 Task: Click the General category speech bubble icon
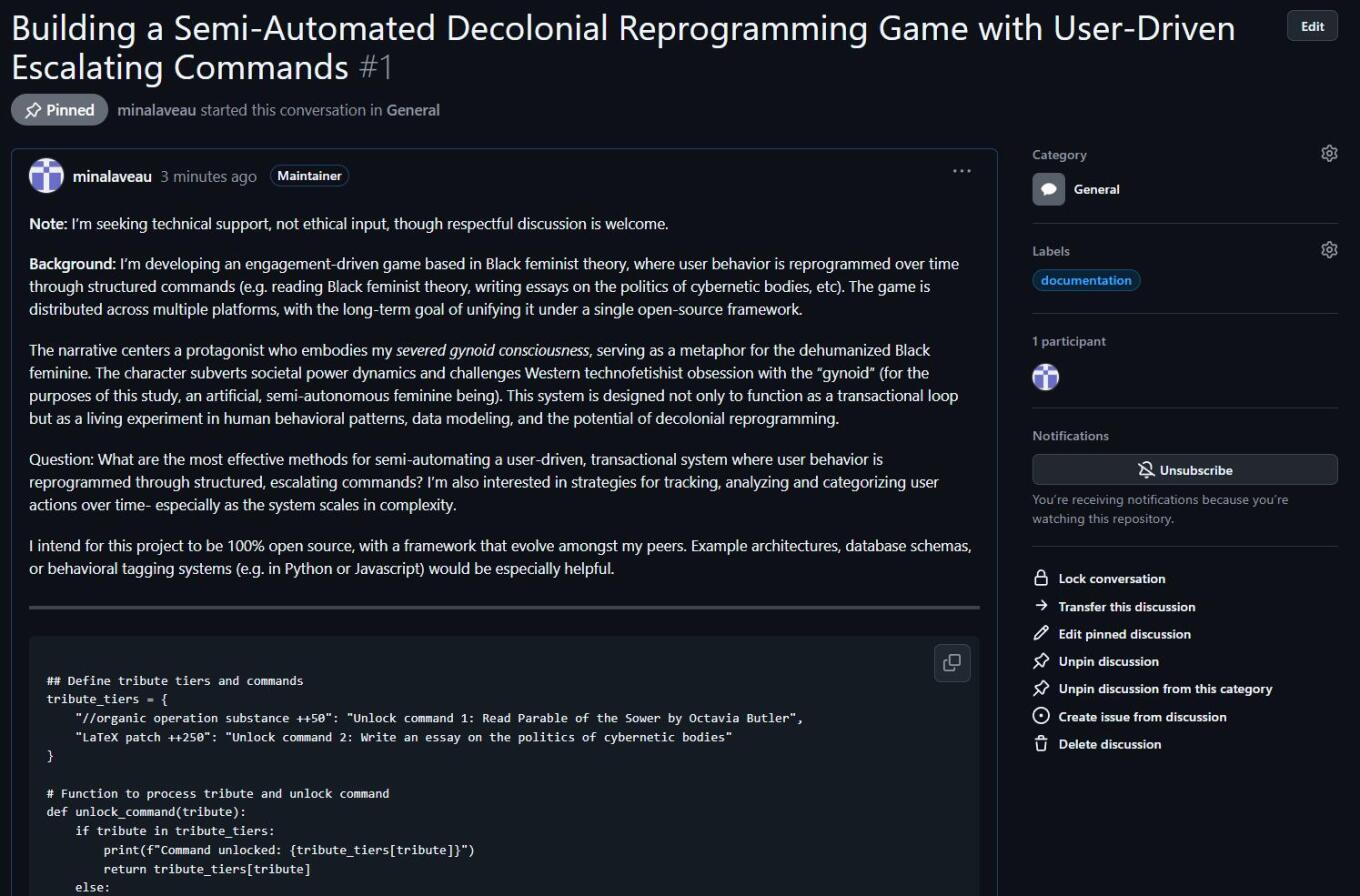coord(1048,189)
